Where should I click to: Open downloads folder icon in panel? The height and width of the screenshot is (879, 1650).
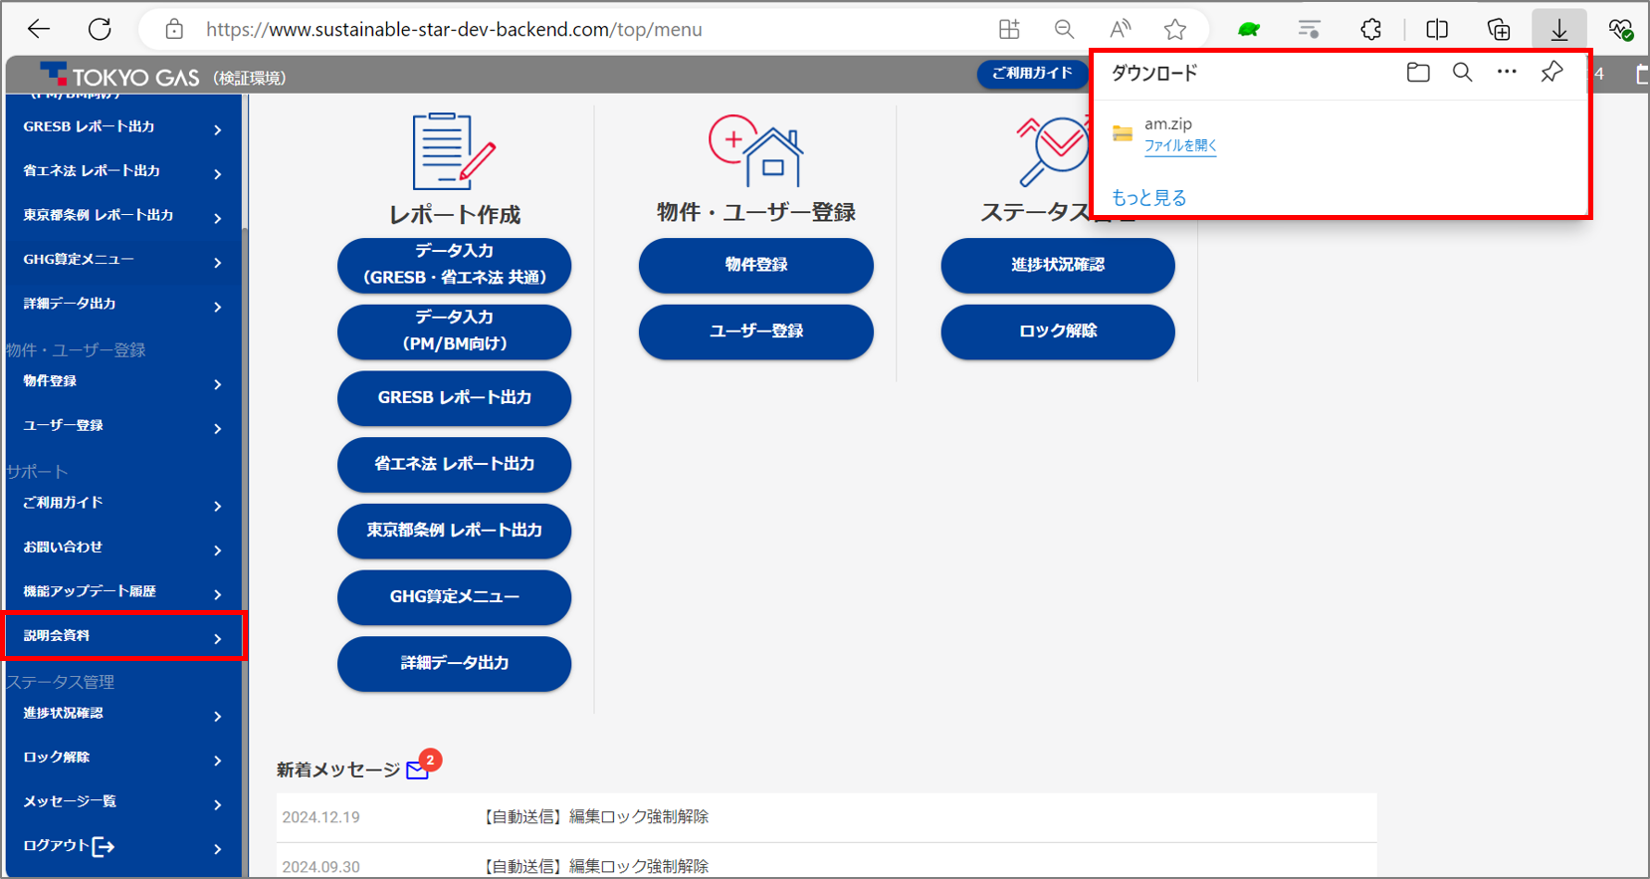(1417, 72)
